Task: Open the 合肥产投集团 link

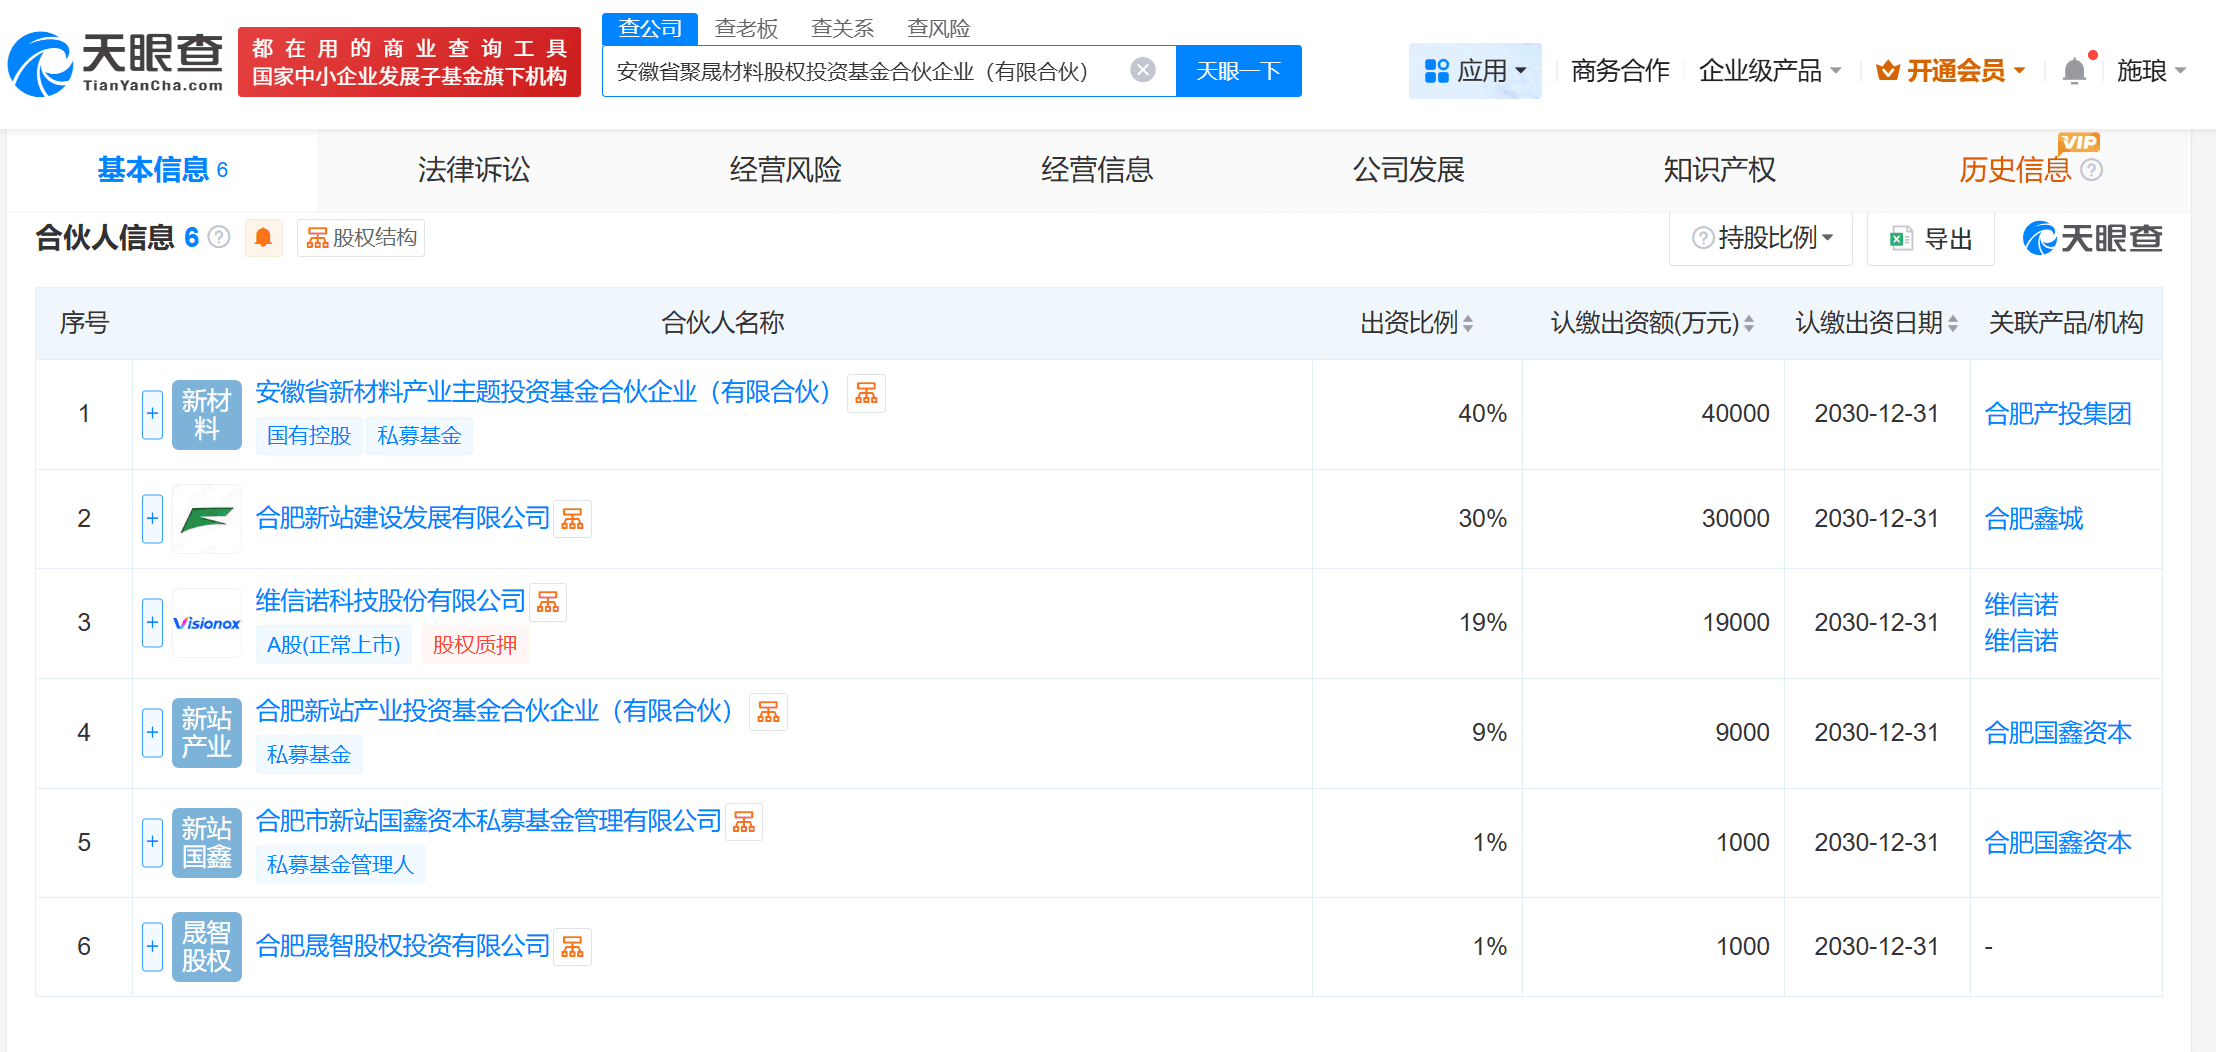Action: click(2058, 413)
